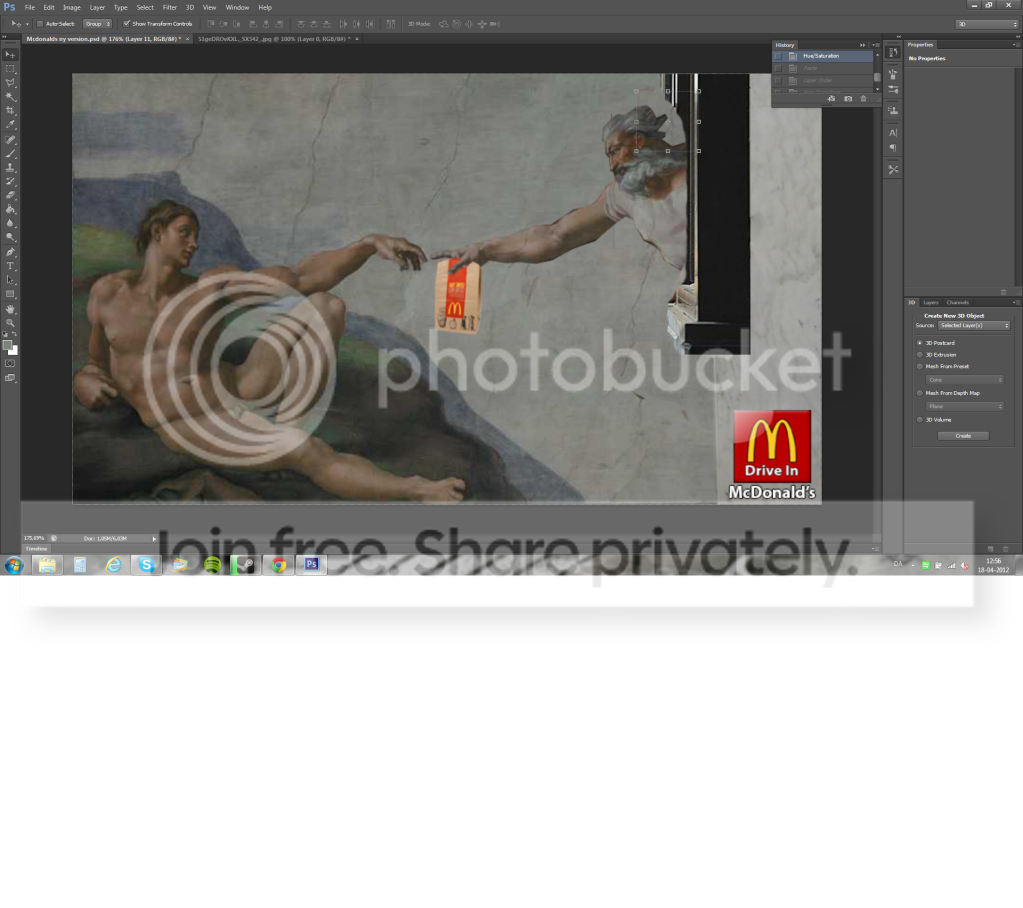Select the Polygonal Lasso tool
Image resolution: width=1023 pixels, height=908 pixels.
point(10,83)
